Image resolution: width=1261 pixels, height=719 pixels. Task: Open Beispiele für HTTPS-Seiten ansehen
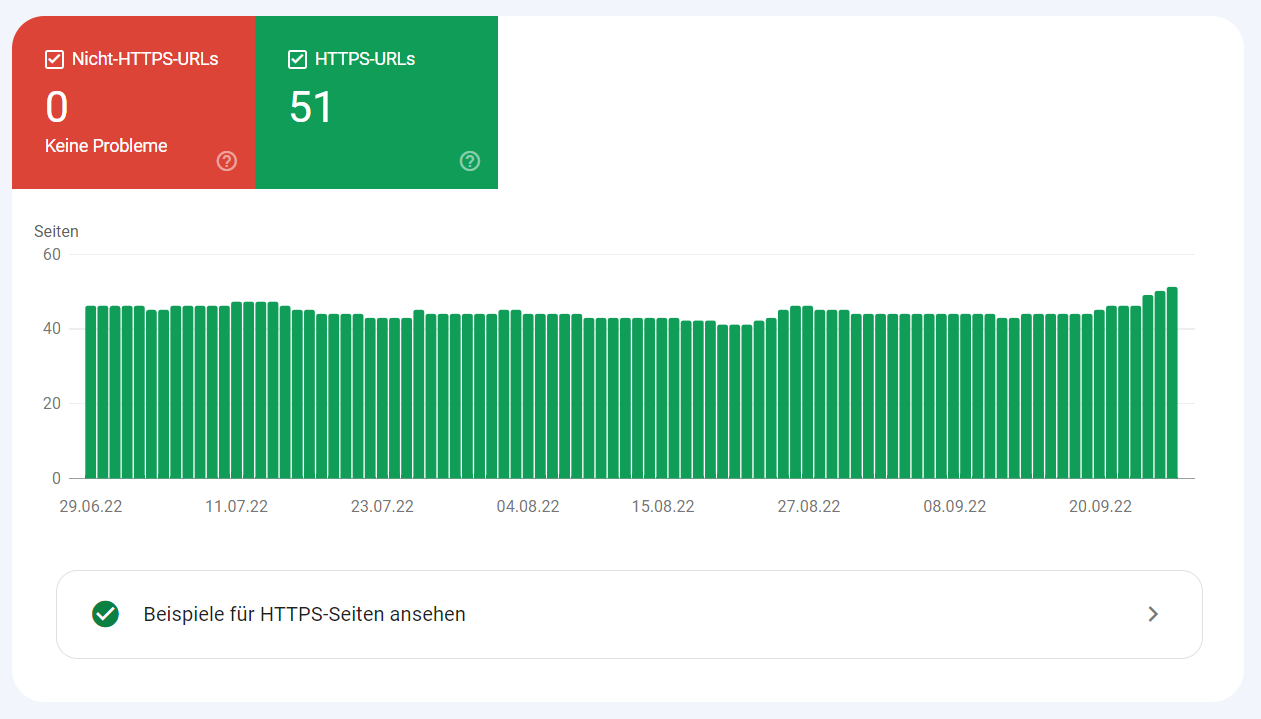point(306,614)
